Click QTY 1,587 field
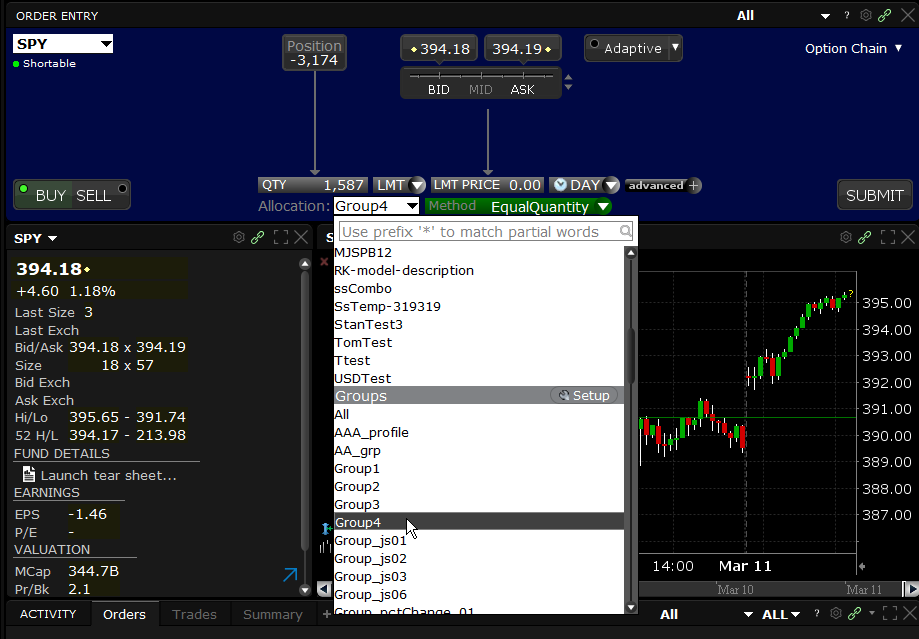Image resolution: width=919 pixels, height=639 pixels. coord(313,185)
